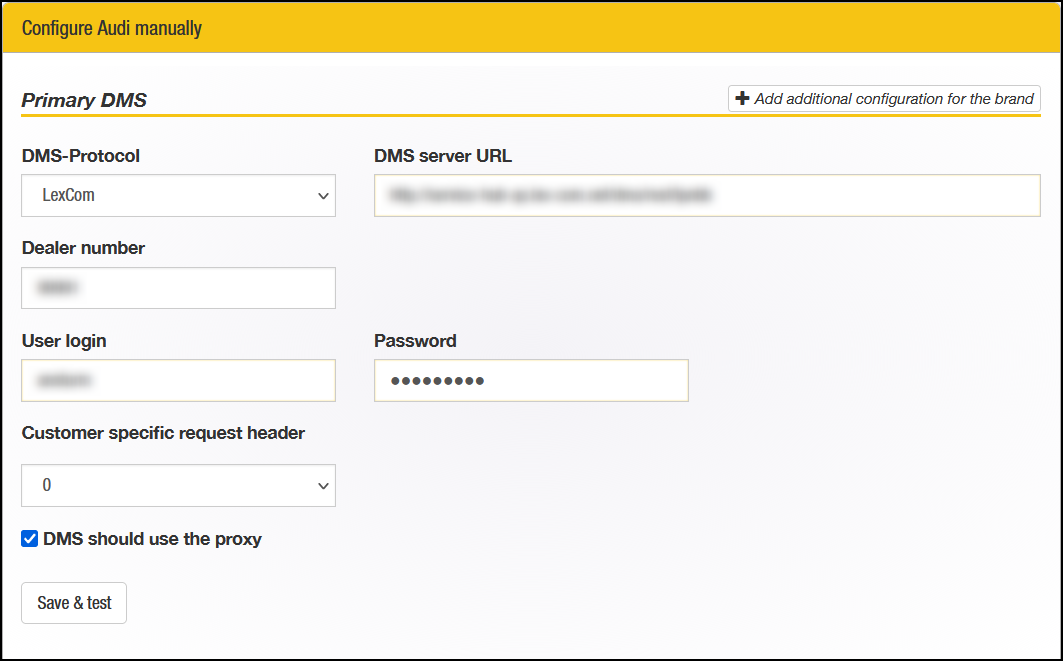Click the DMS server URL label
Image resolution: width=1063 pixels, height=661 pixels.
pyautogui.click(x=443, y=156)
